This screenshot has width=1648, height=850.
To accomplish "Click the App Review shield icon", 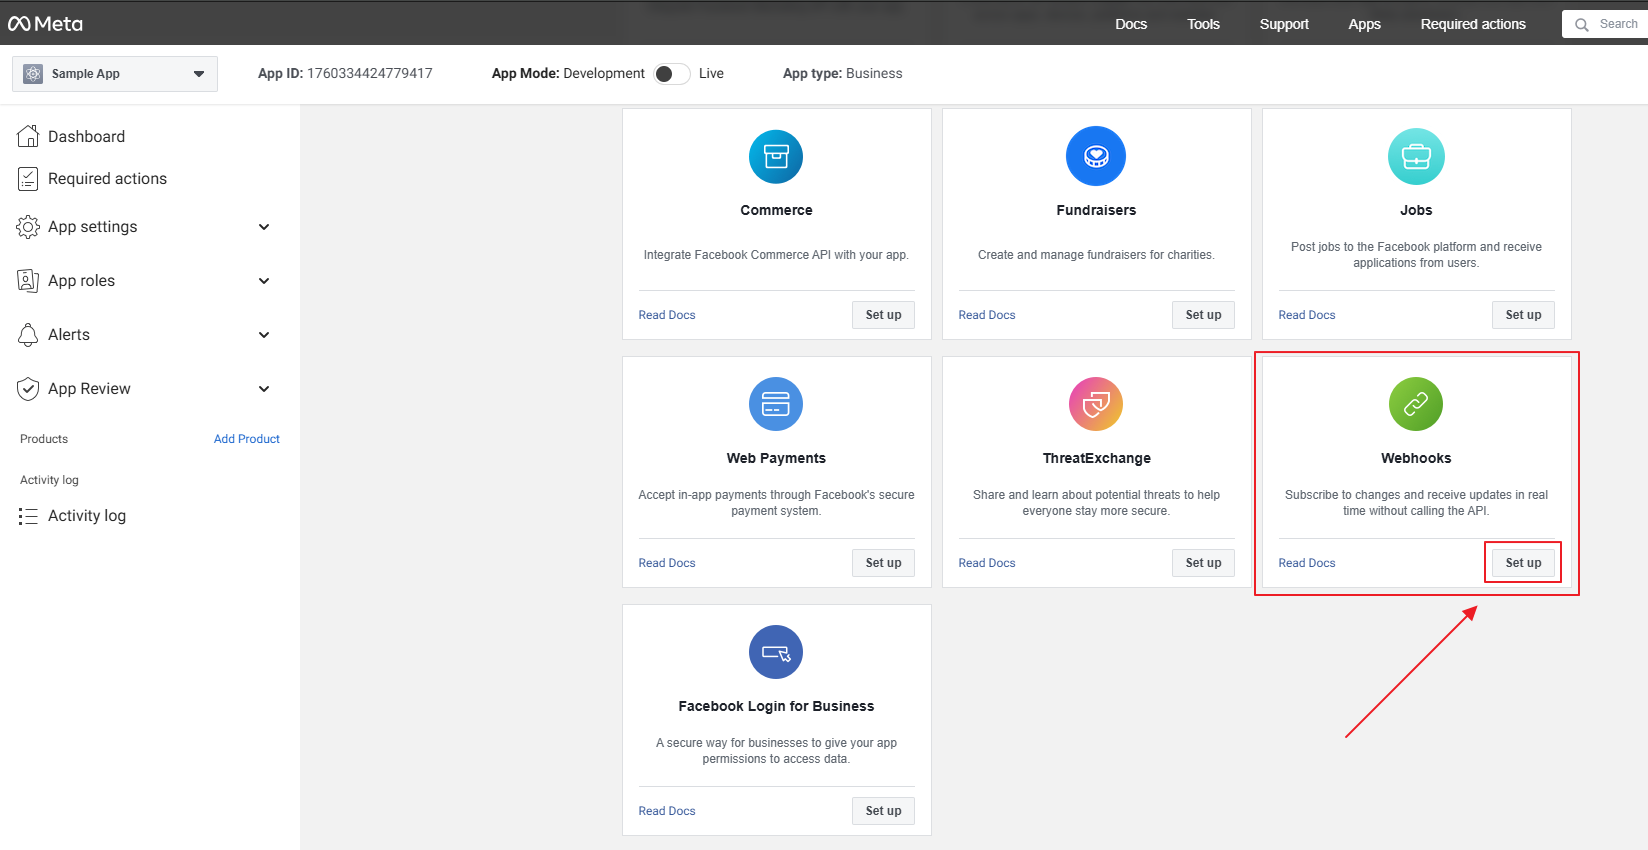I will coord(28,389).
